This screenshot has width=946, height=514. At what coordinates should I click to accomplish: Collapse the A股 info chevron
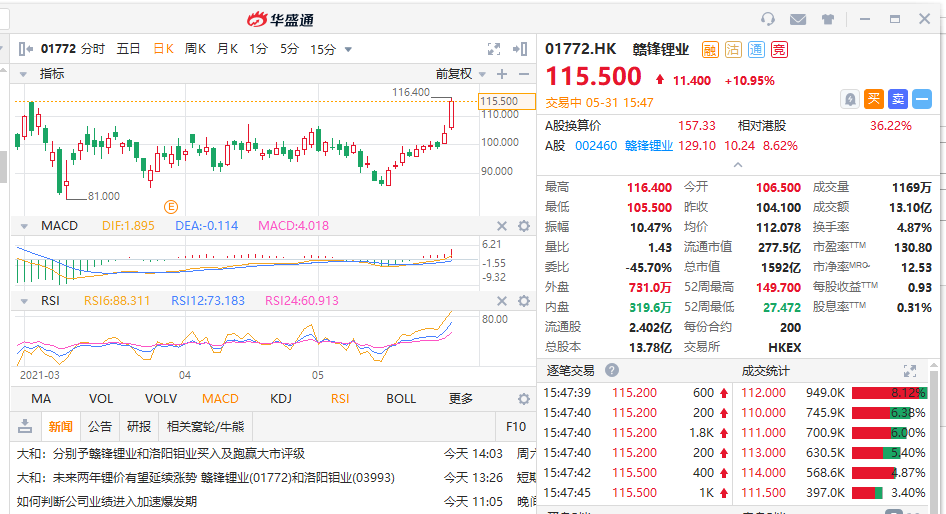(x=737, y=165)
